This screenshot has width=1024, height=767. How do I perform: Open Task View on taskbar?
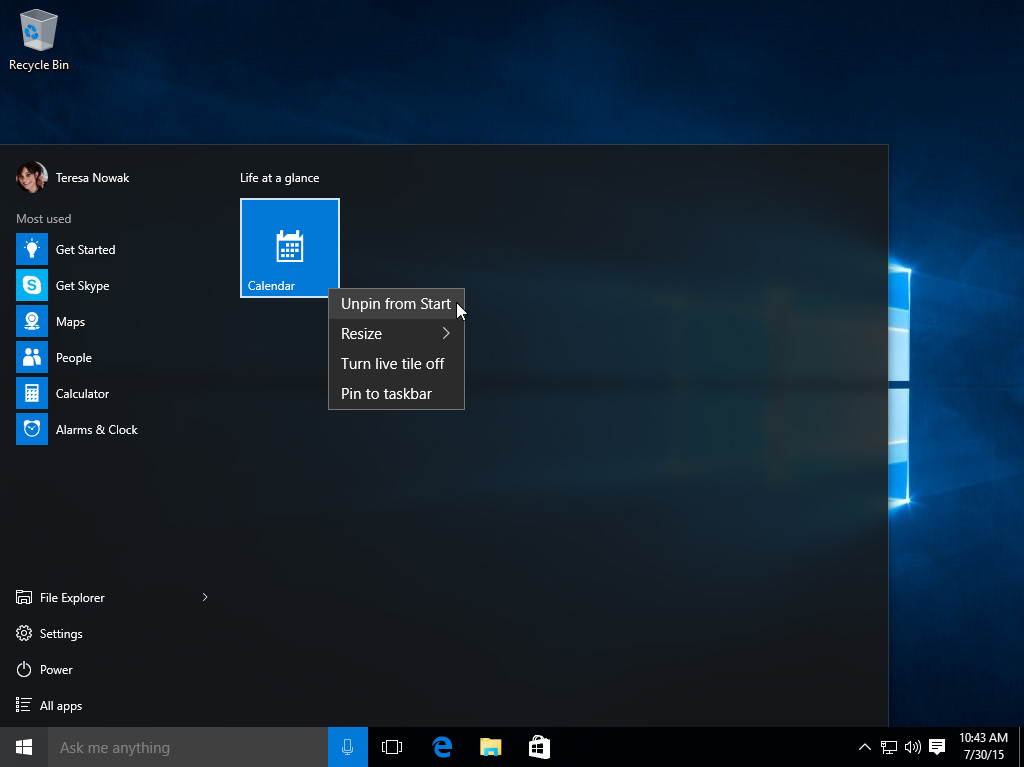pyautogui.click(x=392, y=747)
